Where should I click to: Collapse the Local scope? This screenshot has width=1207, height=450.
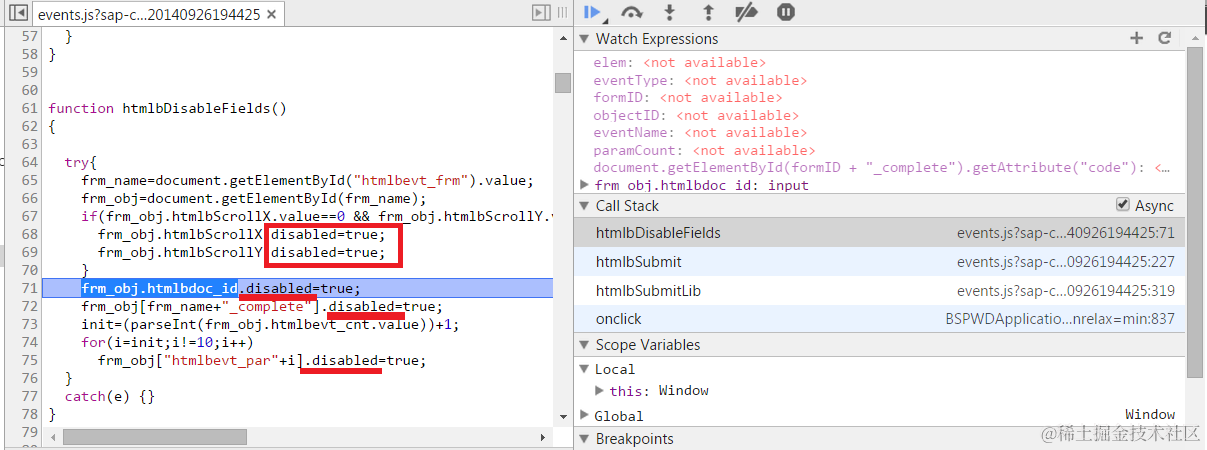[586, 370]
